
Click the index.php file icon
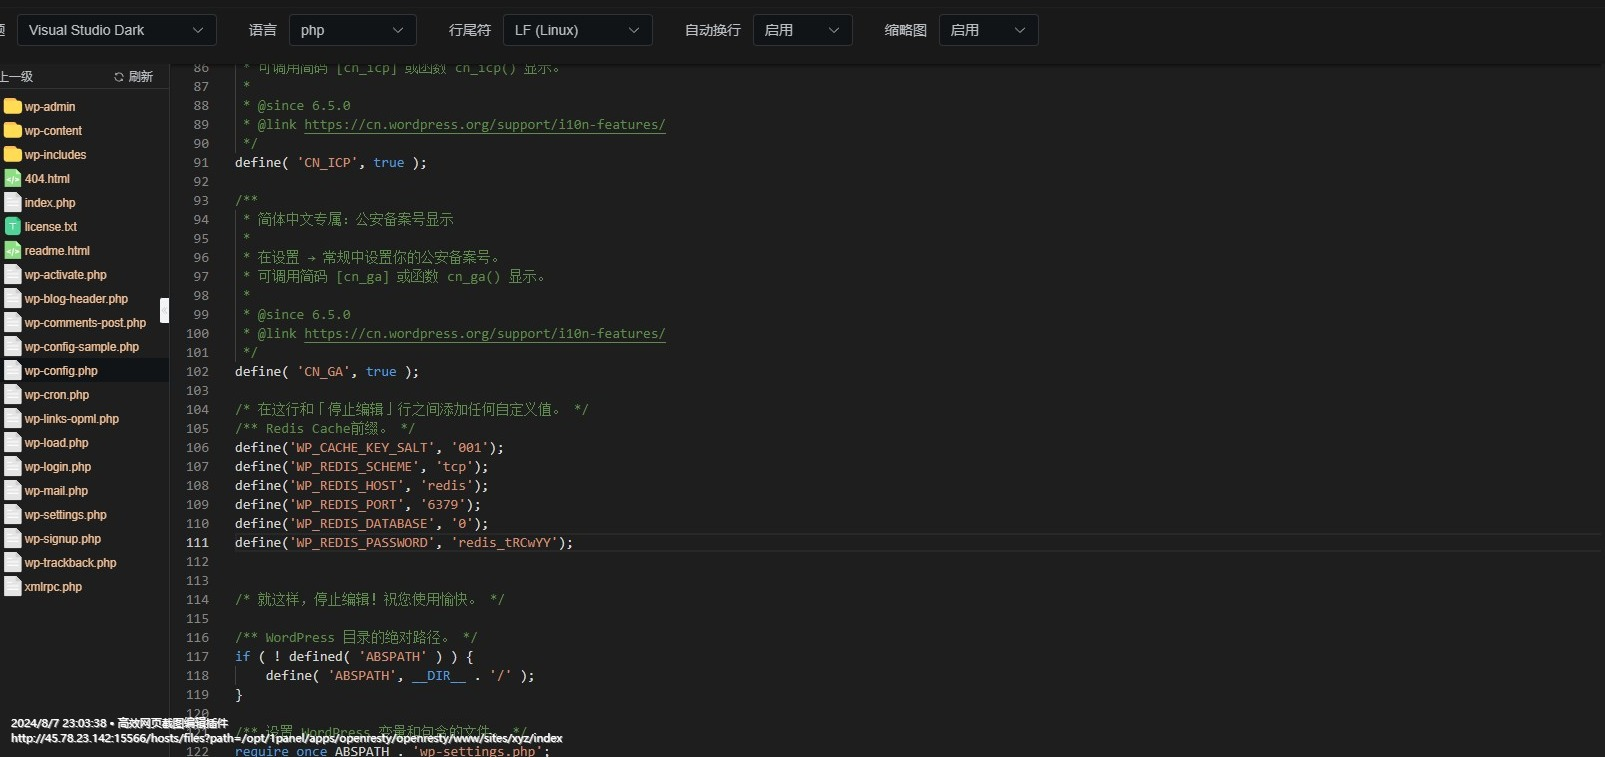pyautogui.click(x=13, y=202)
